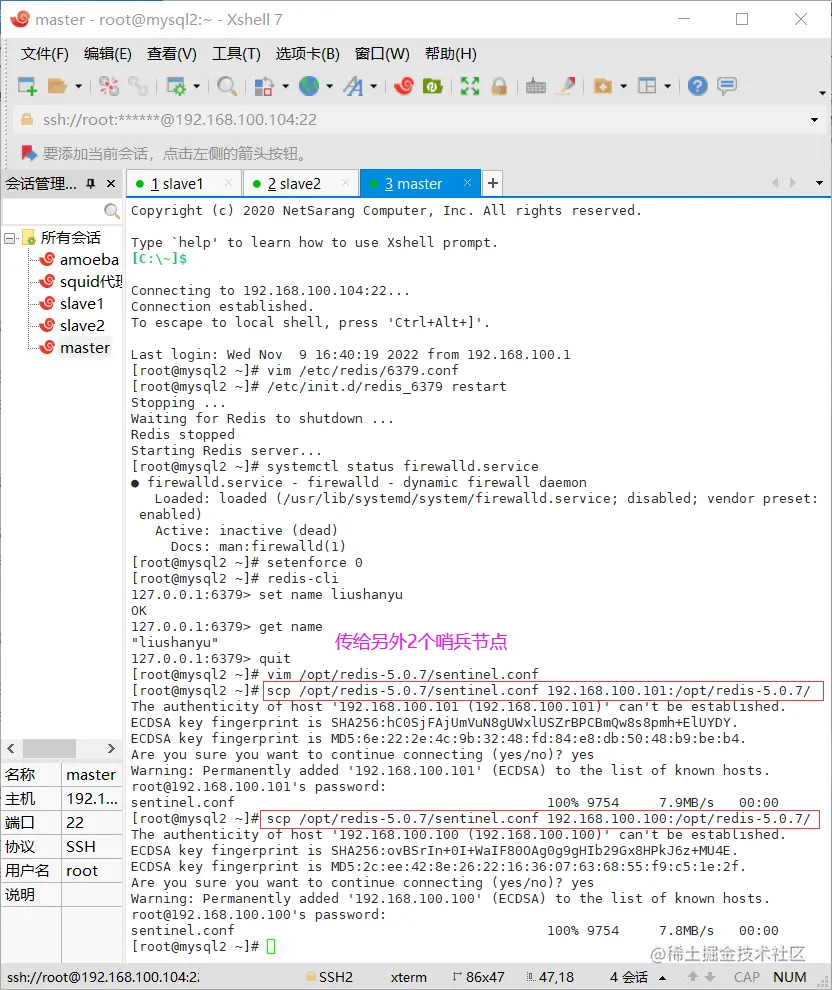
Task: Click the ssh address bar field
Action: coord(417,119)
